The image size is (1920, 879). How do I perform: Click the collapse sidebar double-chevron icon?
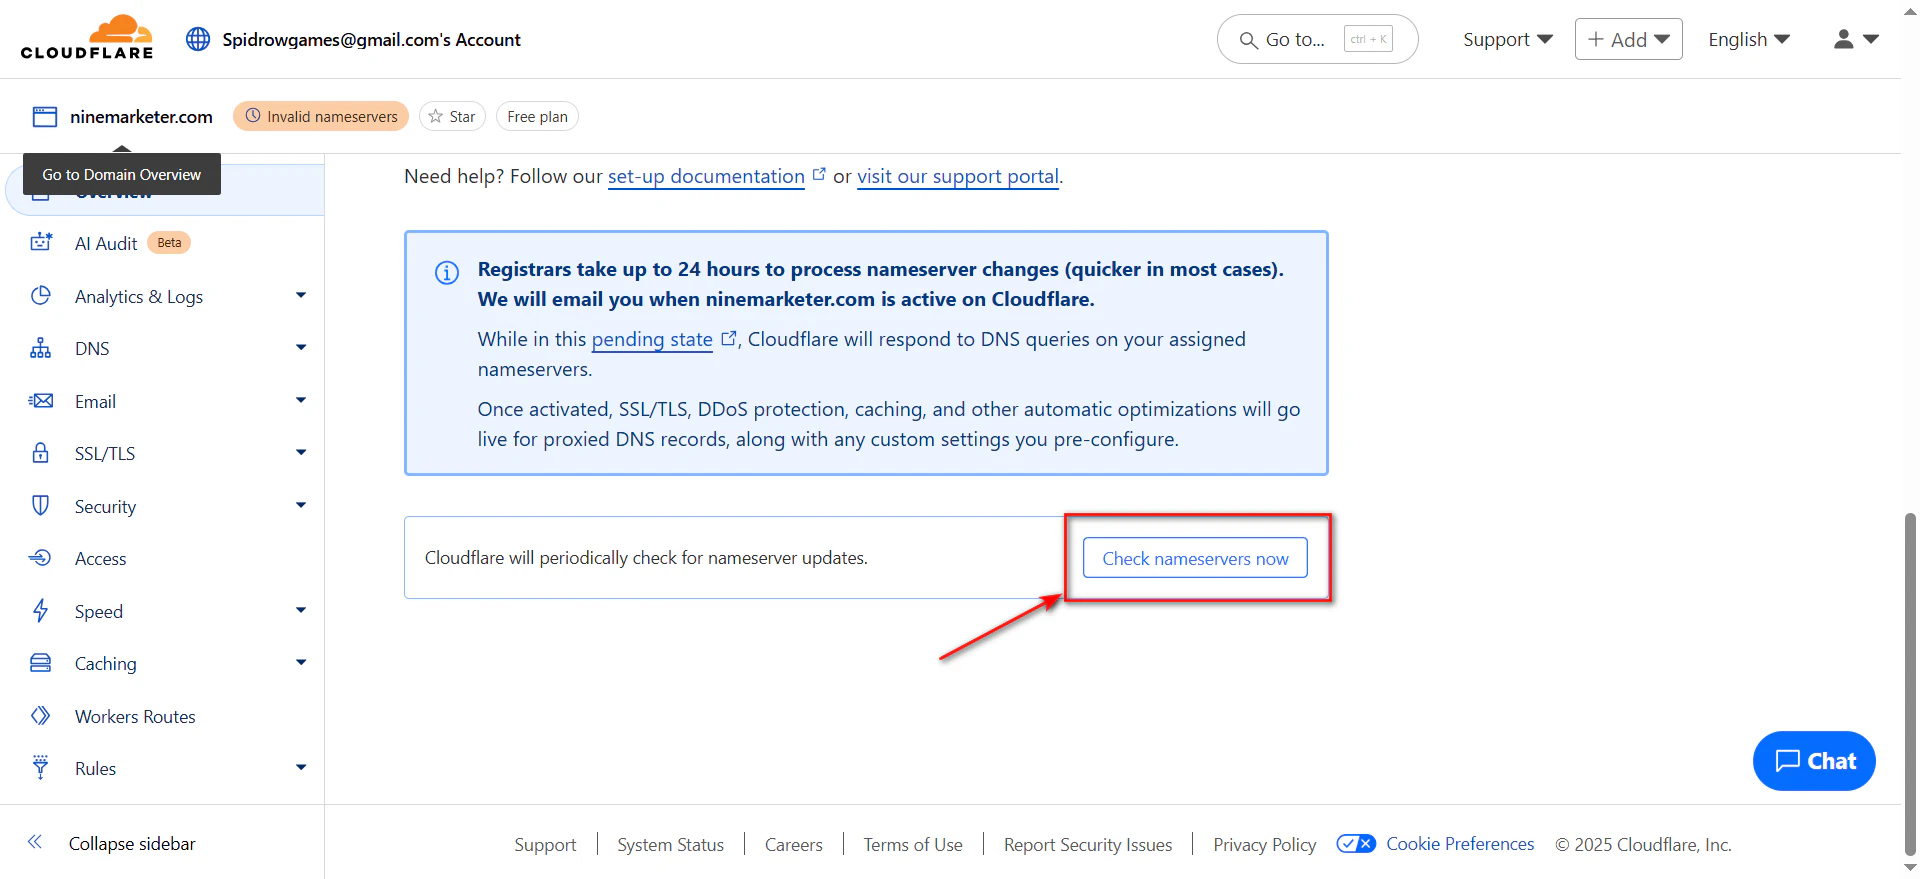35,842
